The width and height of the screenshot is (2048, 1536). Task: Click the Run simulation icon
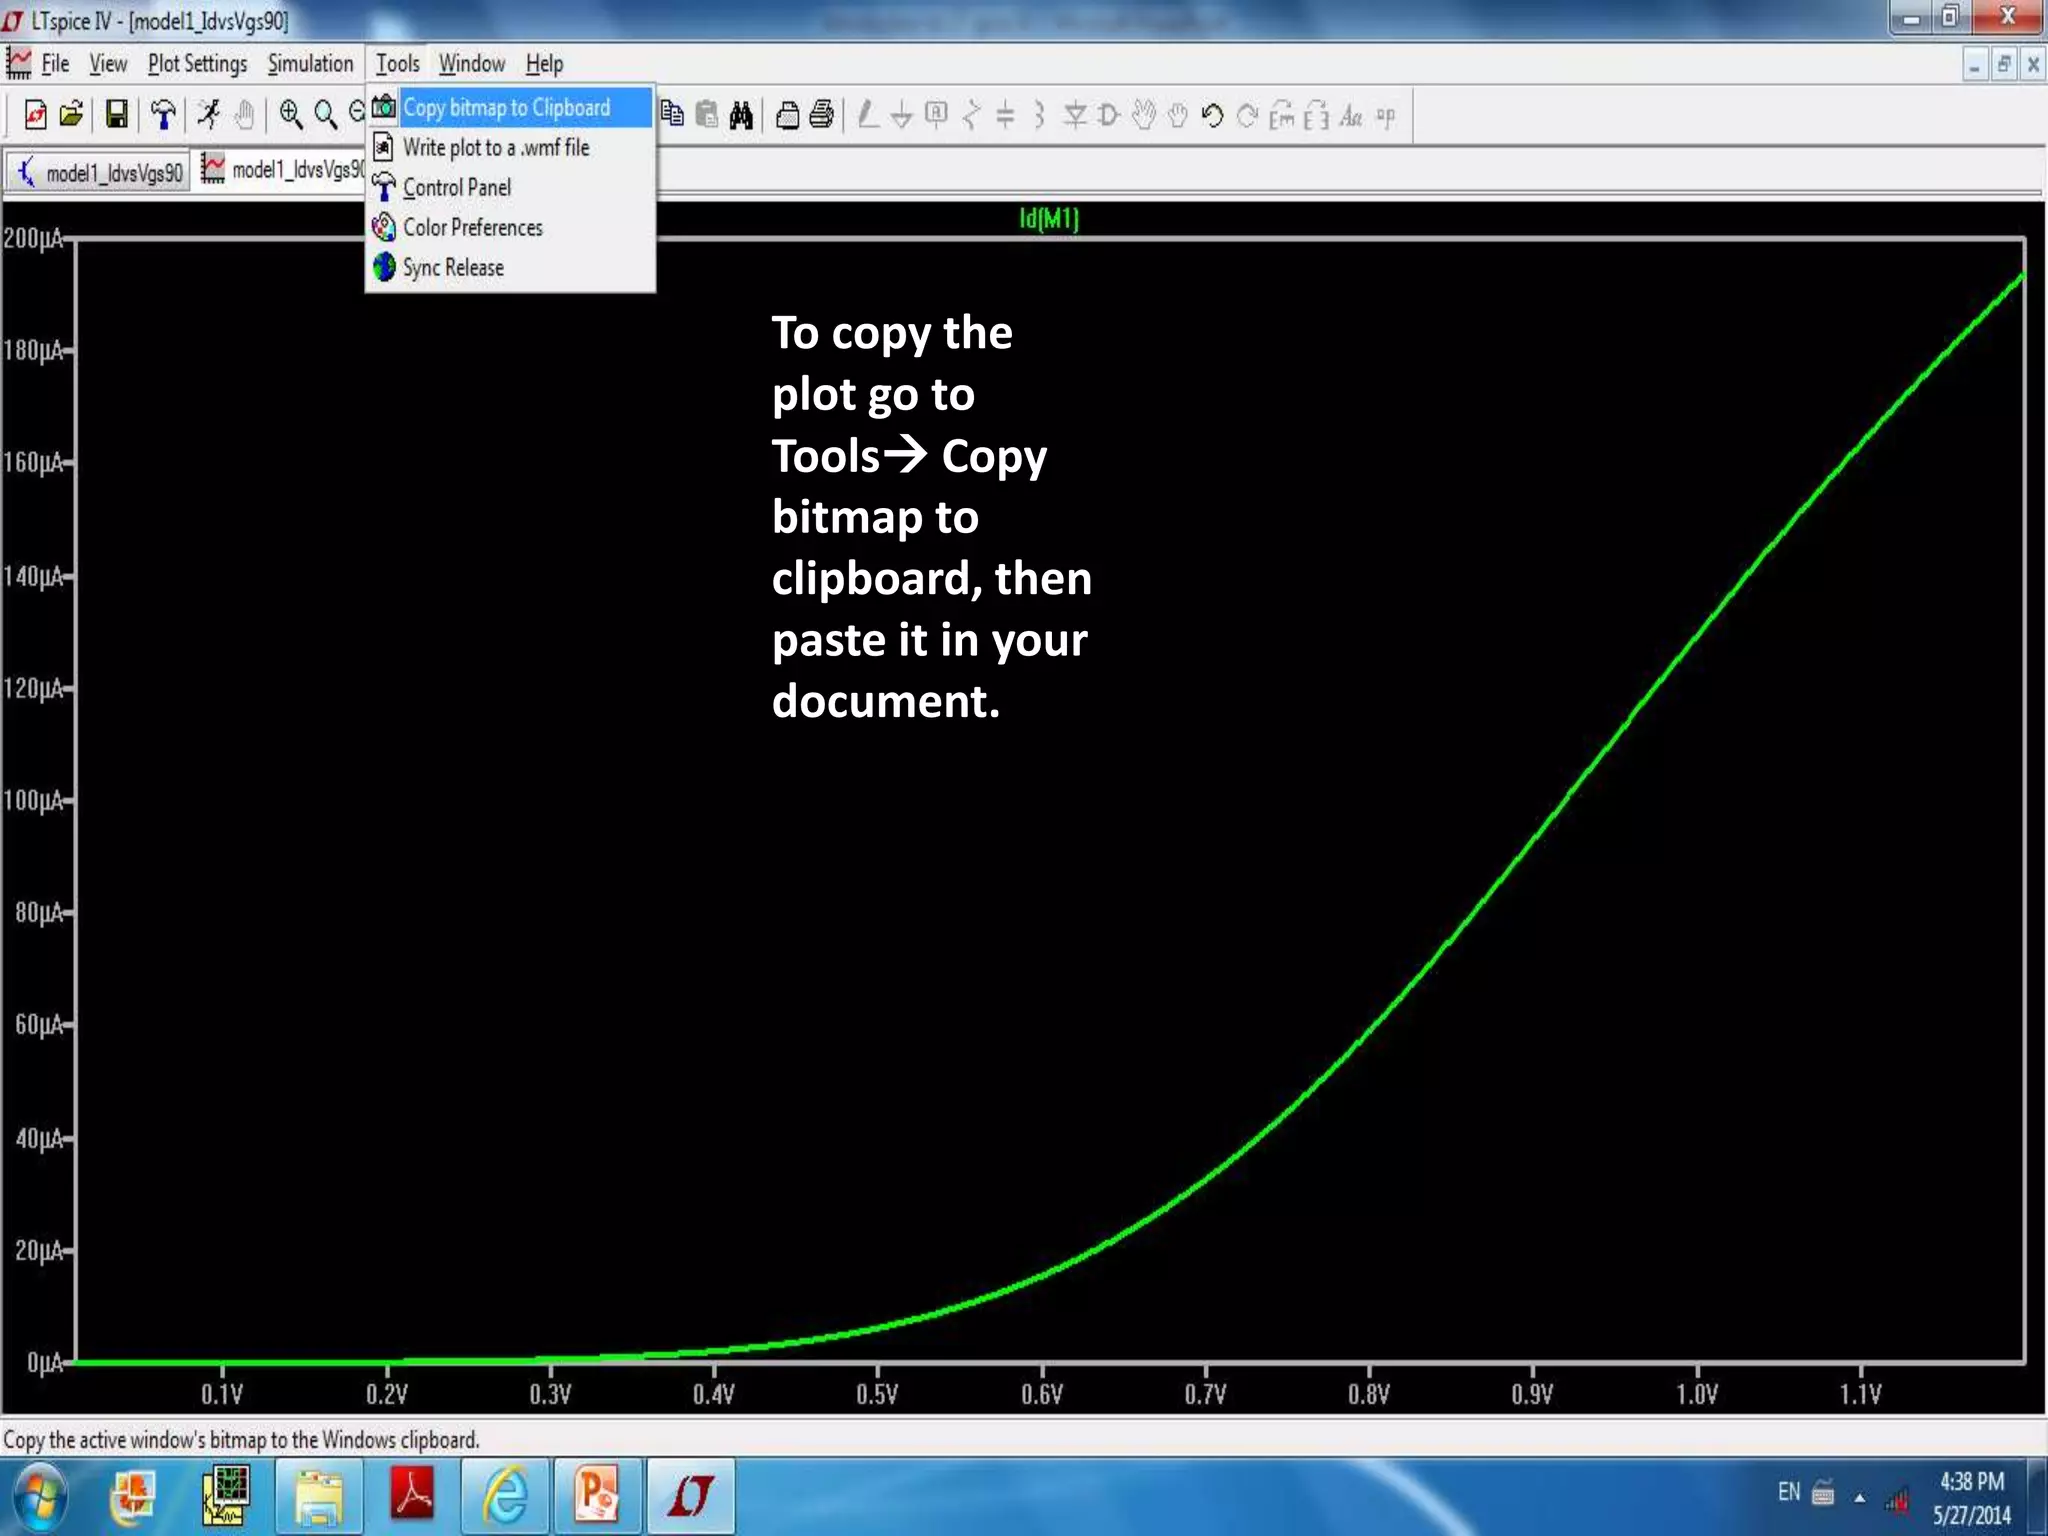[x=208, y=115]
